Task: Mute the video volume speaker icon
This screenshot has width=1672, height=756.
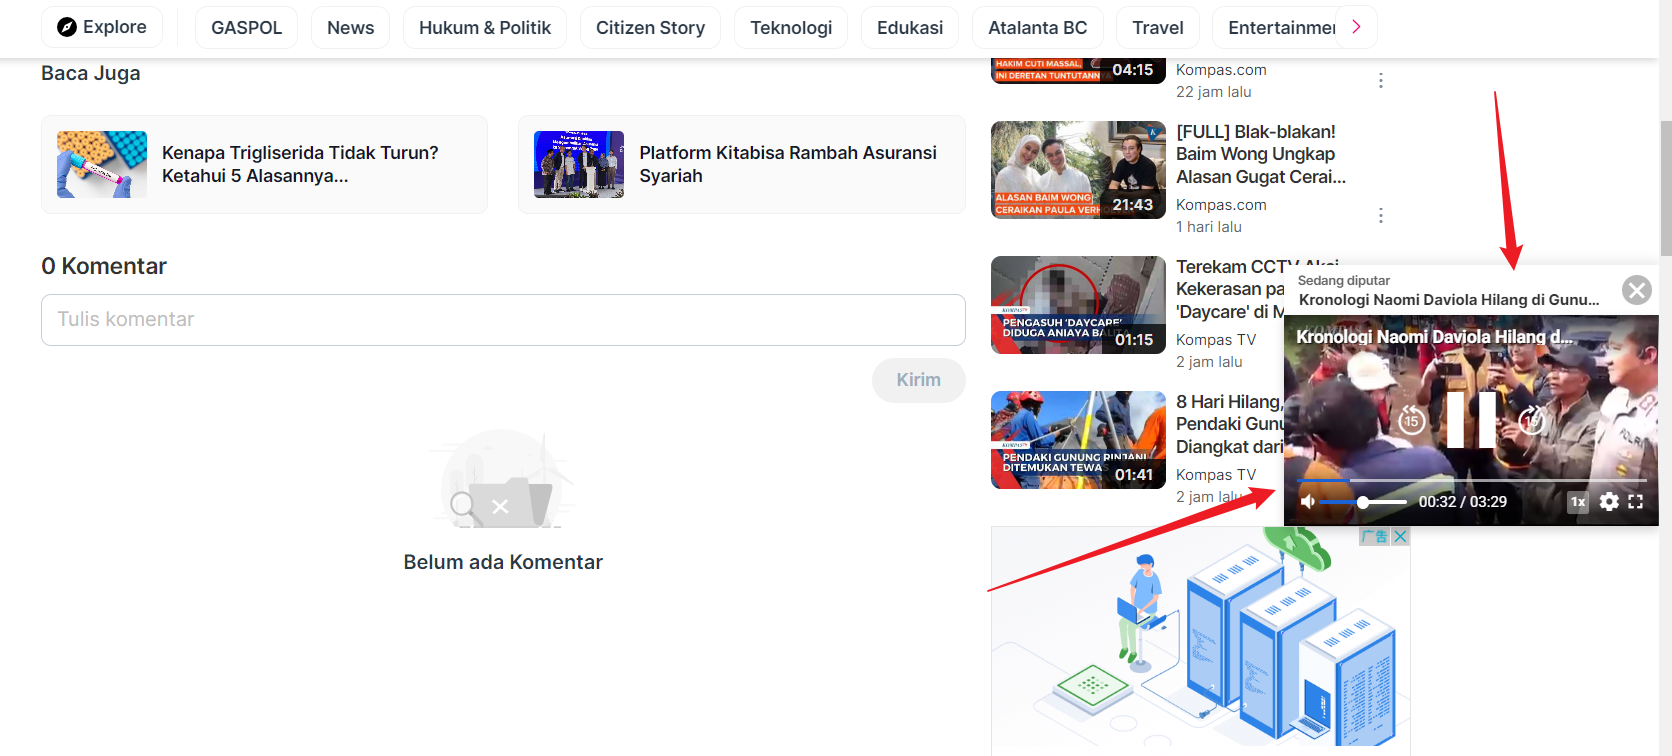Action: 1307,502
